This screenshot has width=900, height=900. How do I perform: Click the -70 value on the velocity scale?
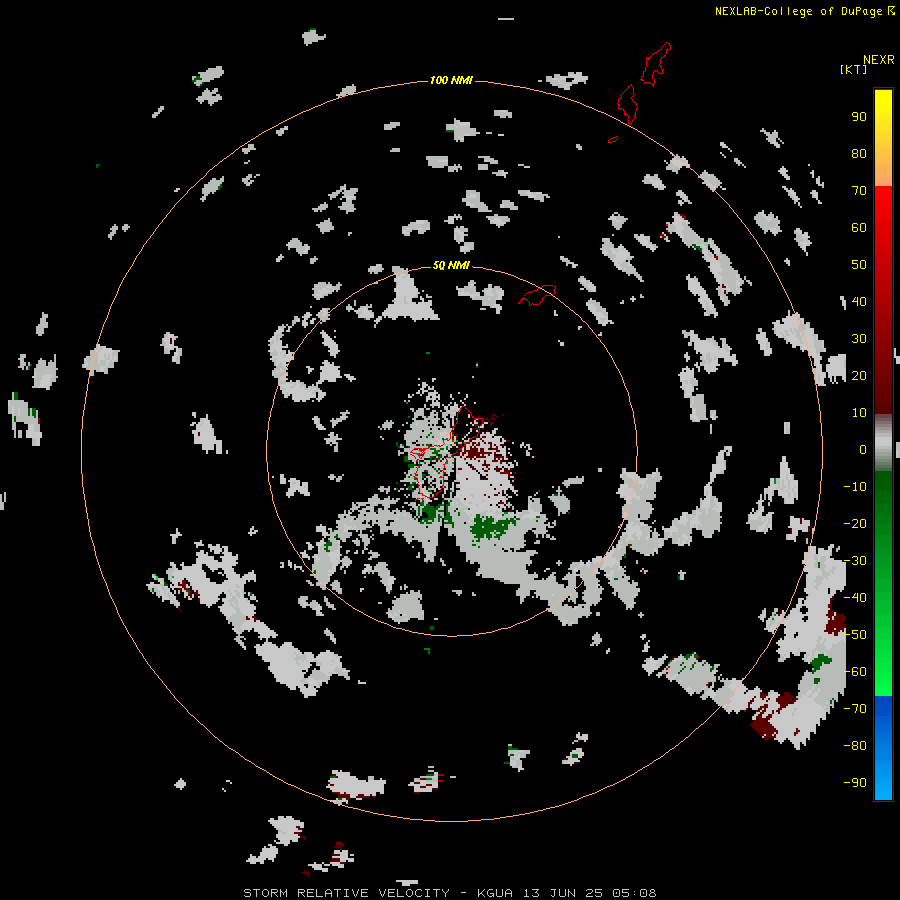click(x=855, y=709)
